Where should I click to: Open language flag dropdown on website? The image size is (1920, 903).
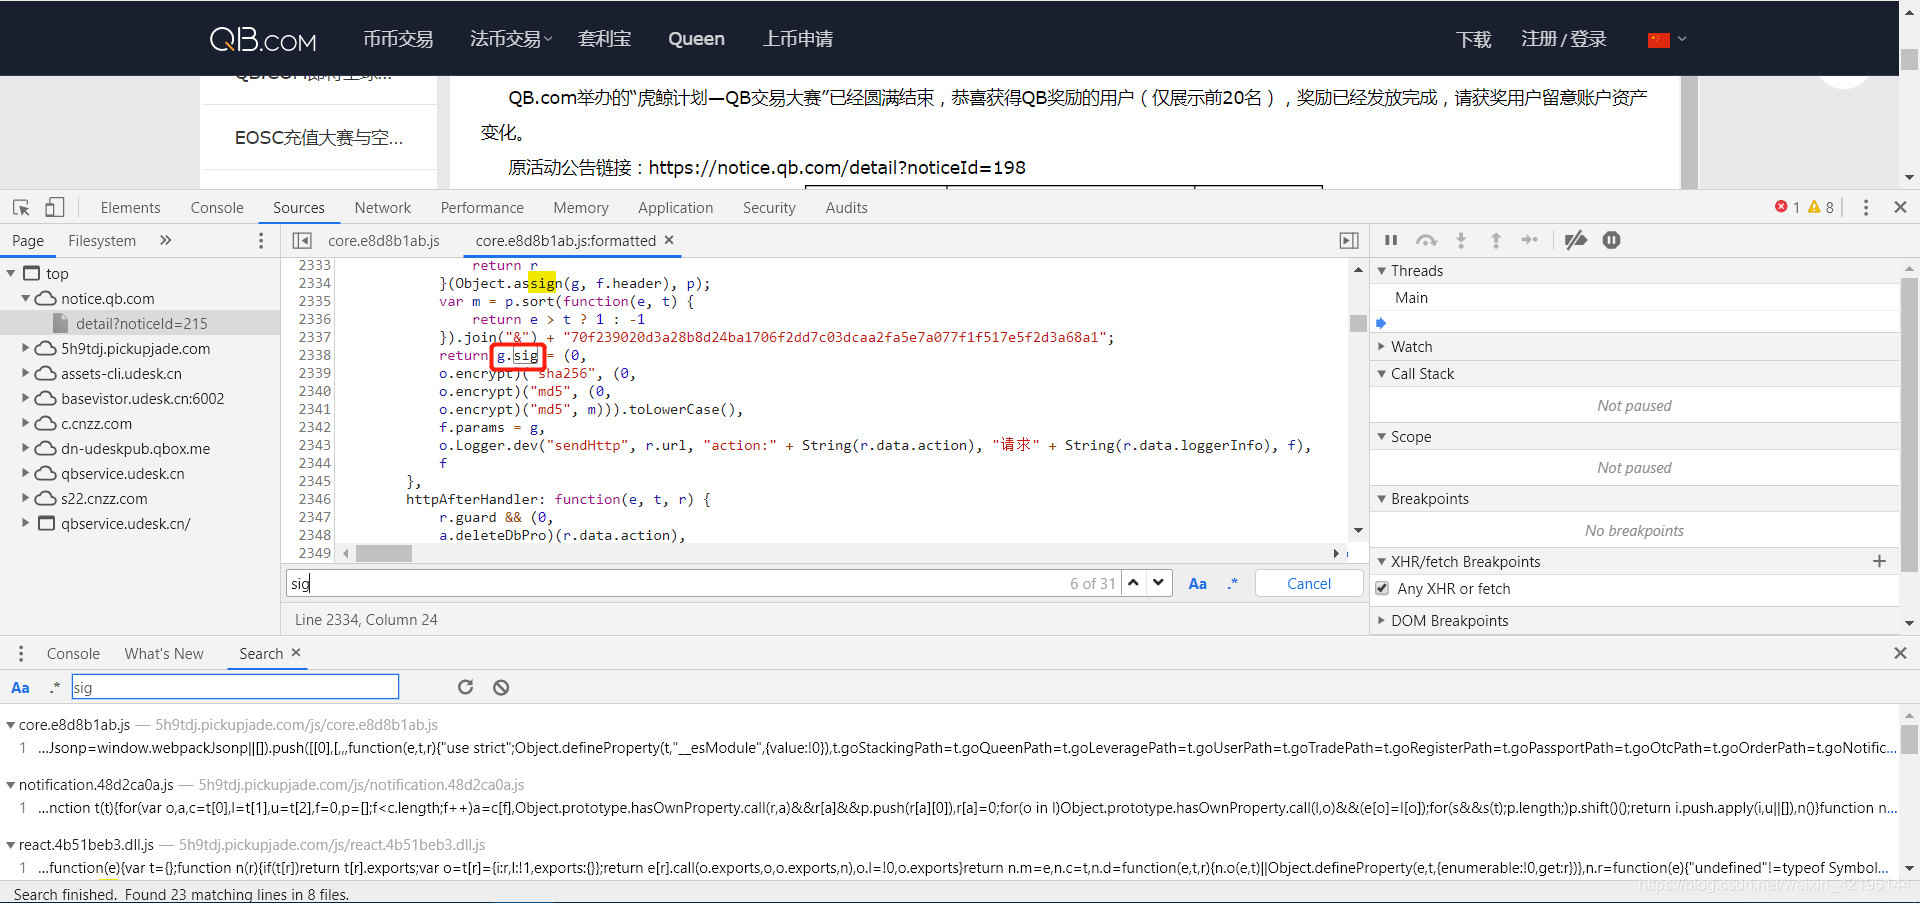[1667, 39]
